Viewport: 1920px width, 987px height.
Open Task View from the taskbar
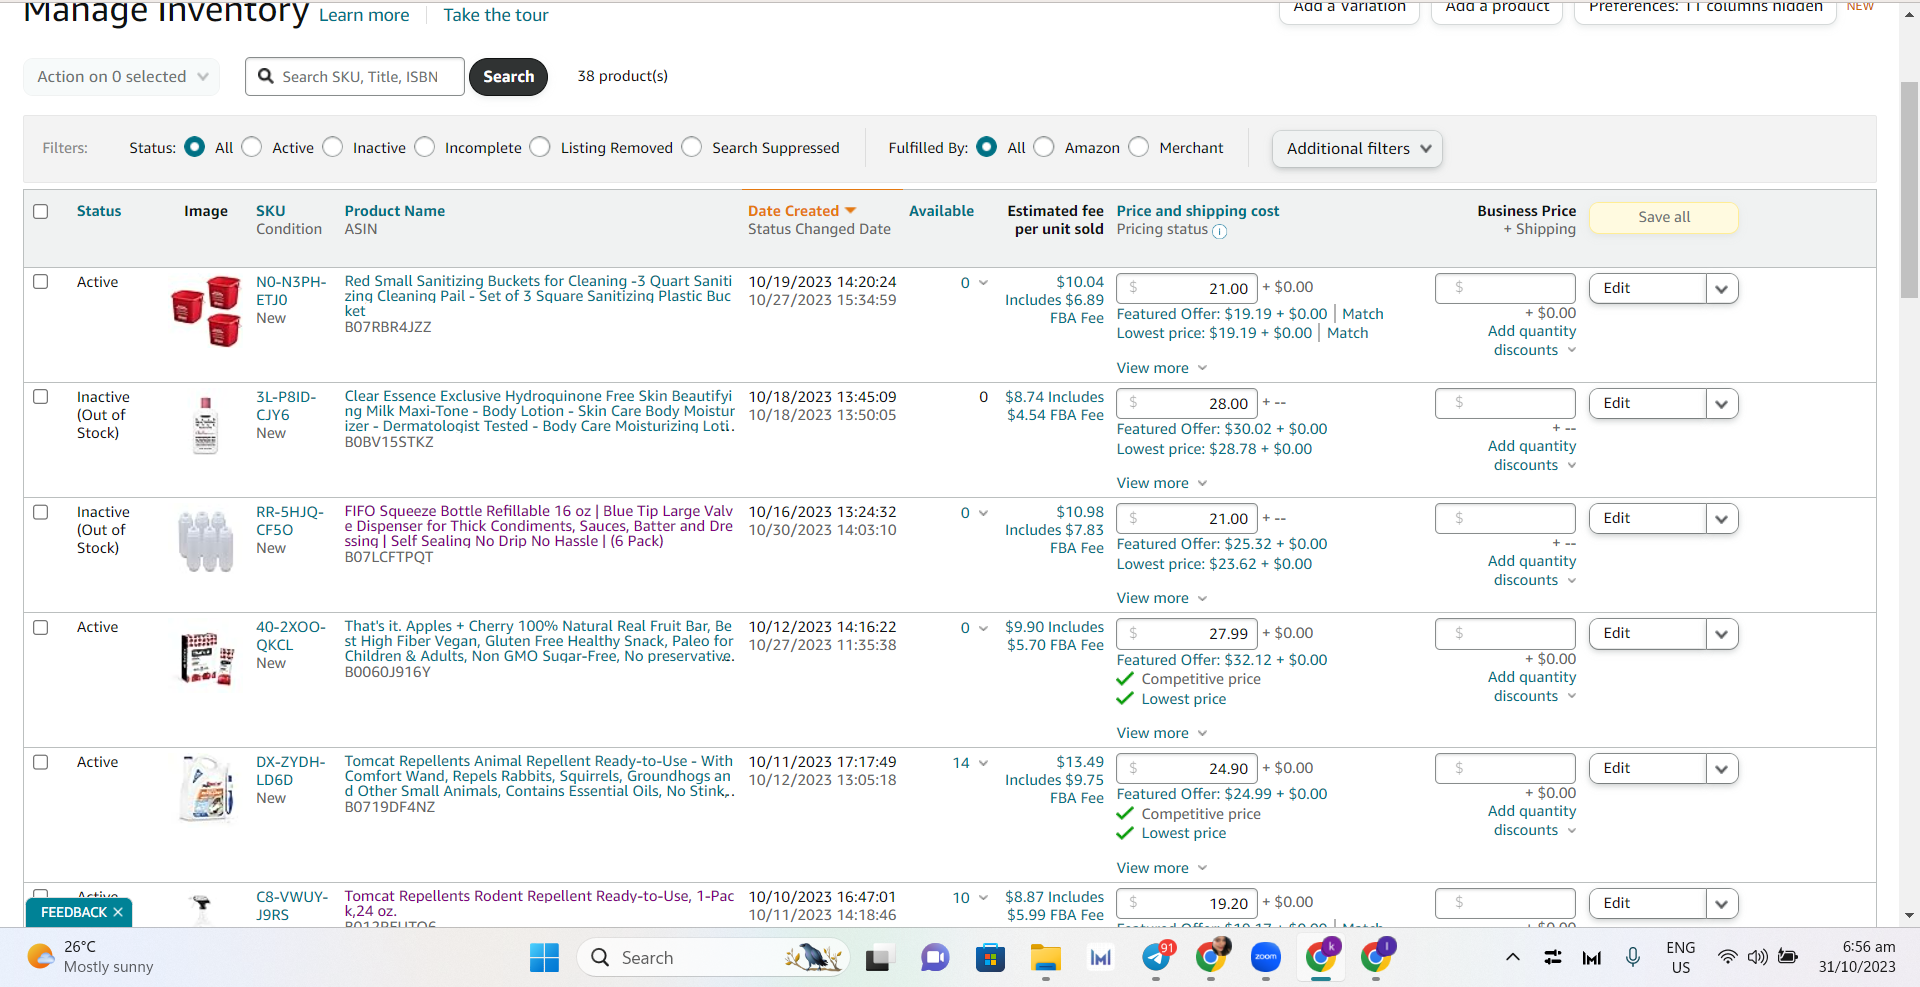click(878, 958)
